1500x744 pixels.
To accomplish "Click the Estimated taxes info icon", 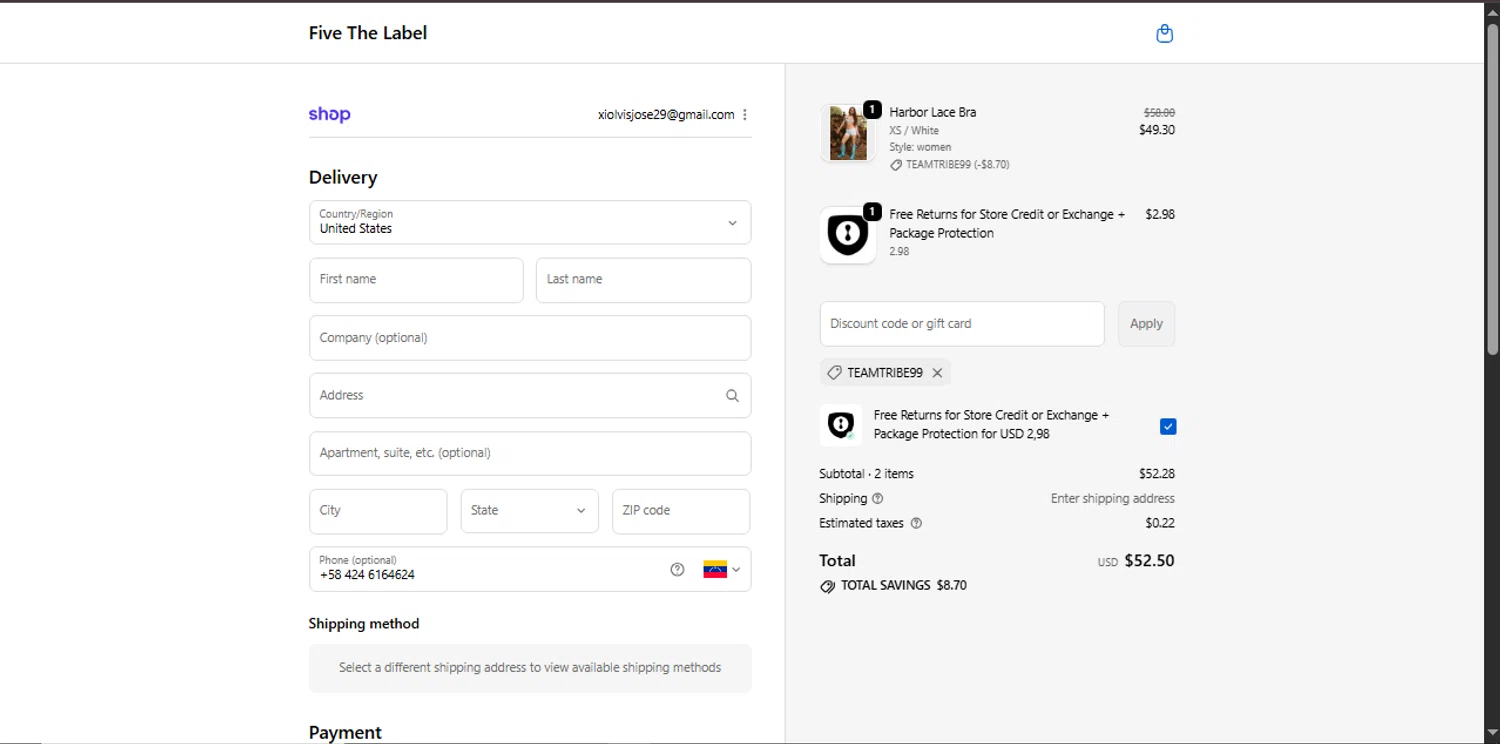I will pos(916,523).
